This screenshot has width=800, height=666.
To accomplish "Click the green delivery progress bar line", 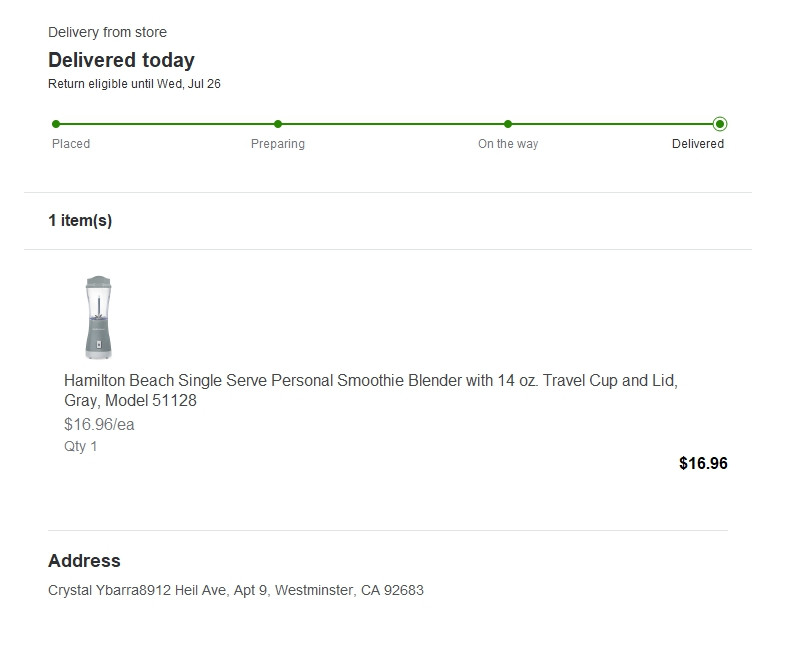I will point(390,124).
